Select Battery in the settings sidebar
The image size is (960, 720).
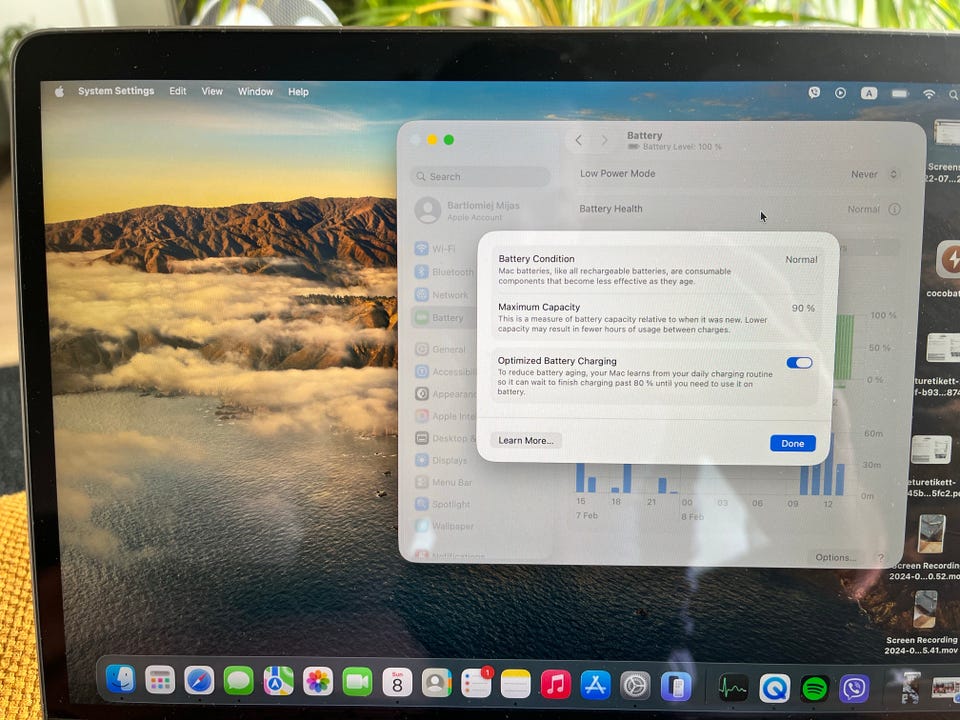click(x=441, y=318)
